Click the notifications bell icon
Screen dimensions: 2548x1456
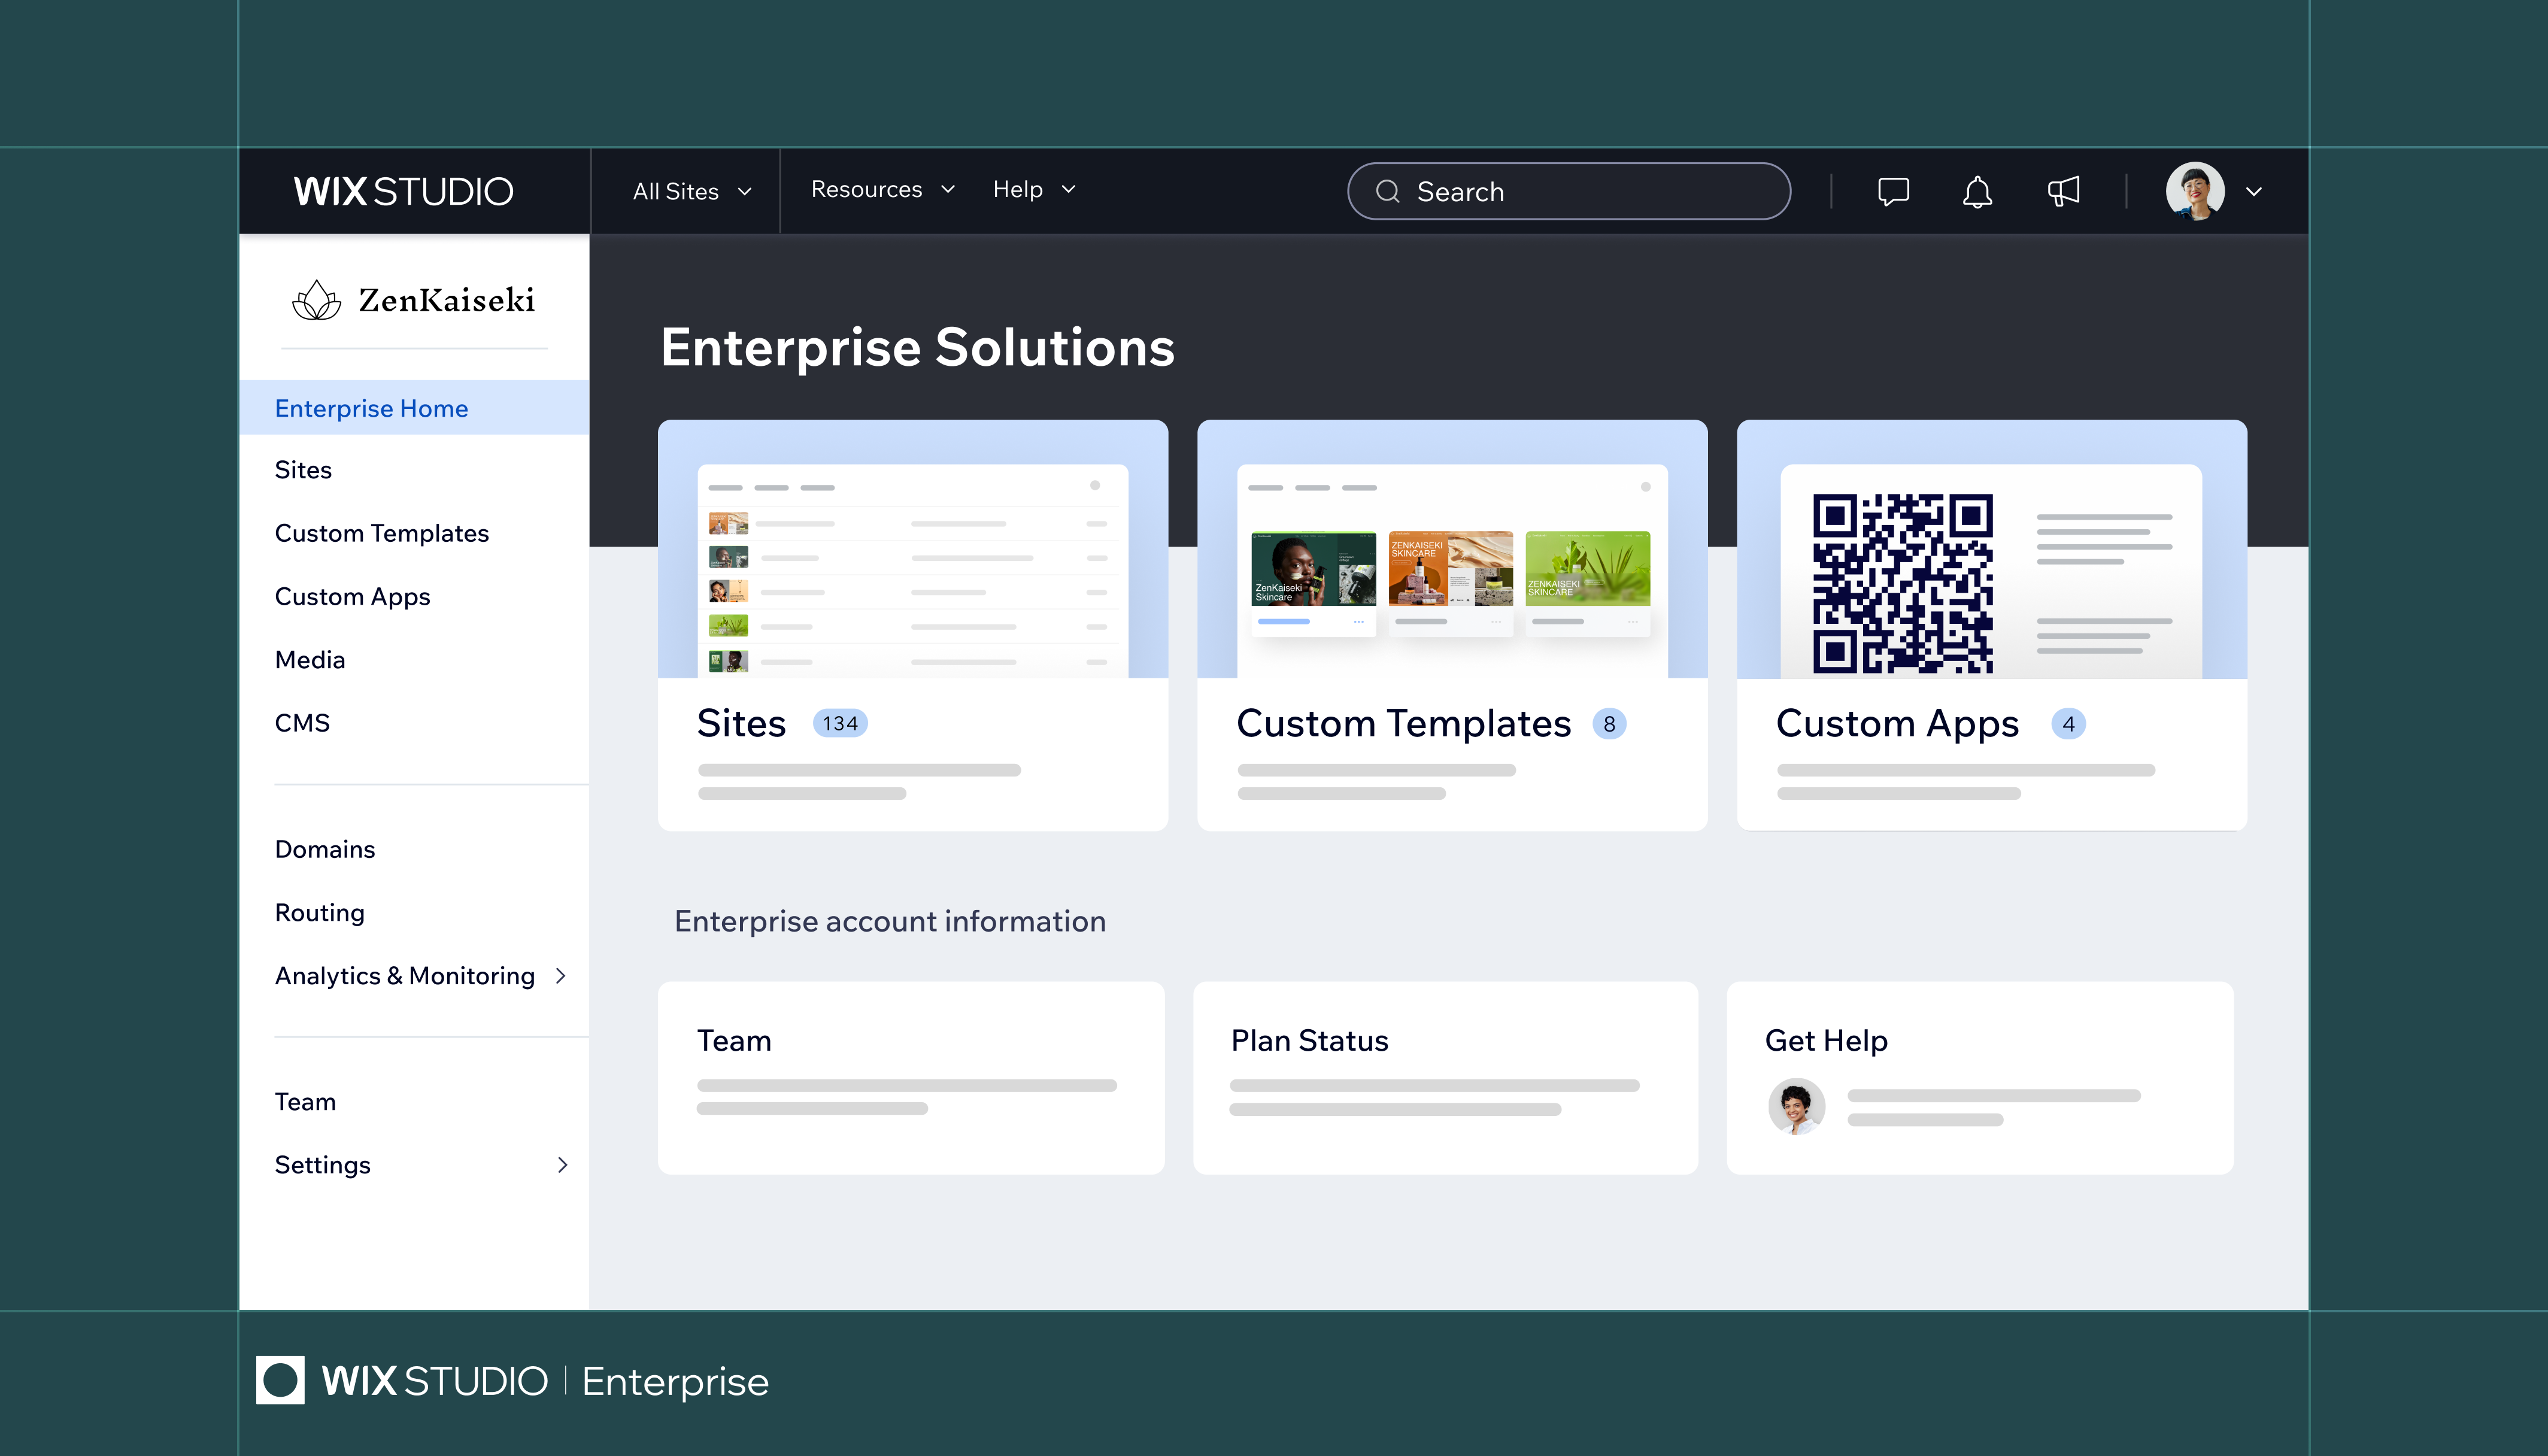pyautogui.click(x=1977, y=191)
